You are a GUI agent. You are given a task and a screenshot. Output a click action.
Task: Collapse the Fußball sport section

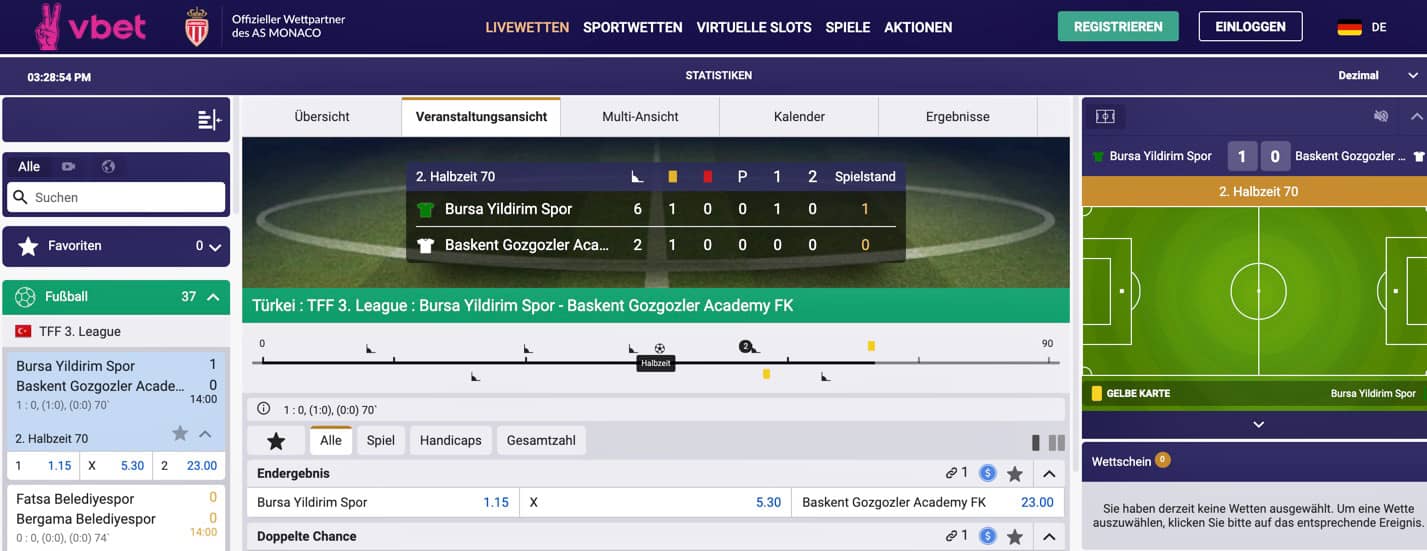213,297
